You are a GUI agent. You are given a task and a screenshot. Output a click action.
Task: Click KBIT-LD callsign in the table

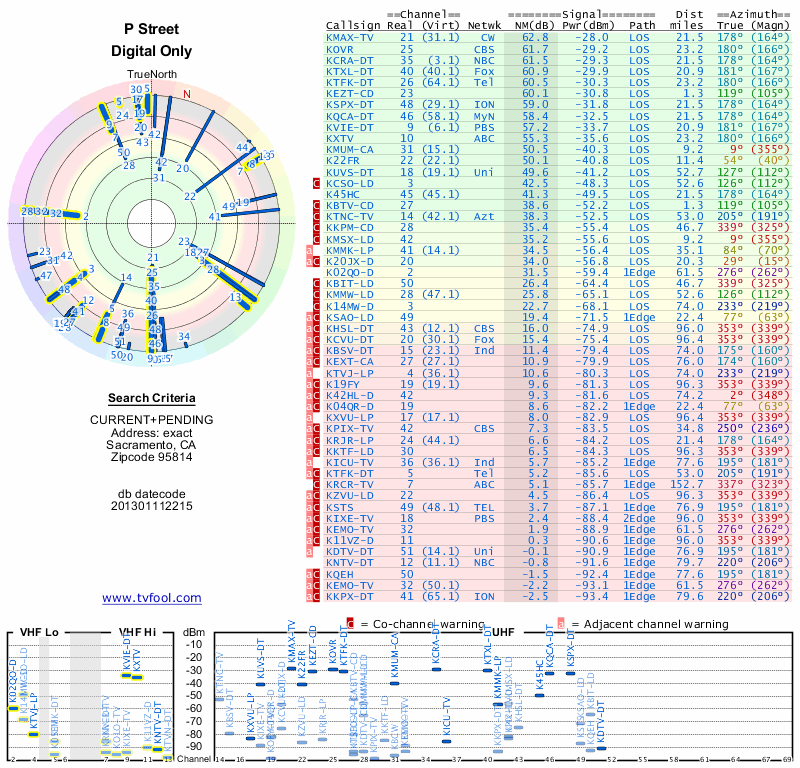click(x=349, y=284)
